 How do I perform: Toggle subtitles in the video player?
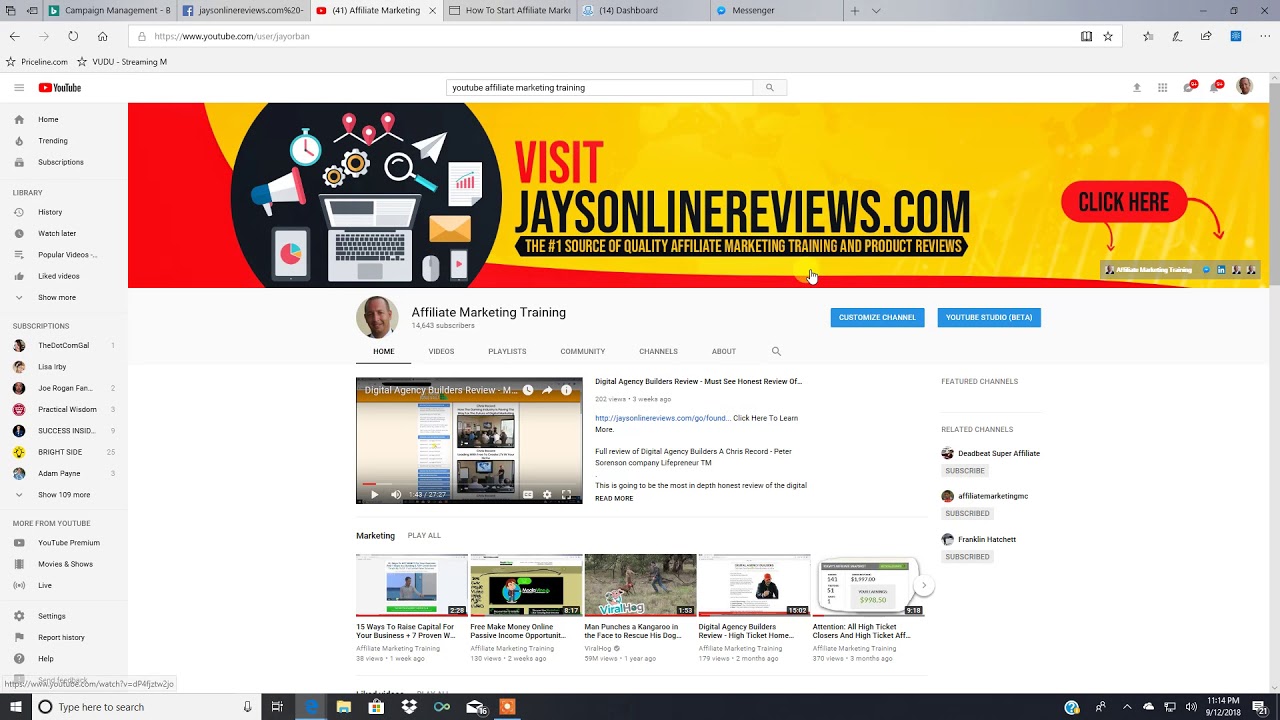click(528, 494)
